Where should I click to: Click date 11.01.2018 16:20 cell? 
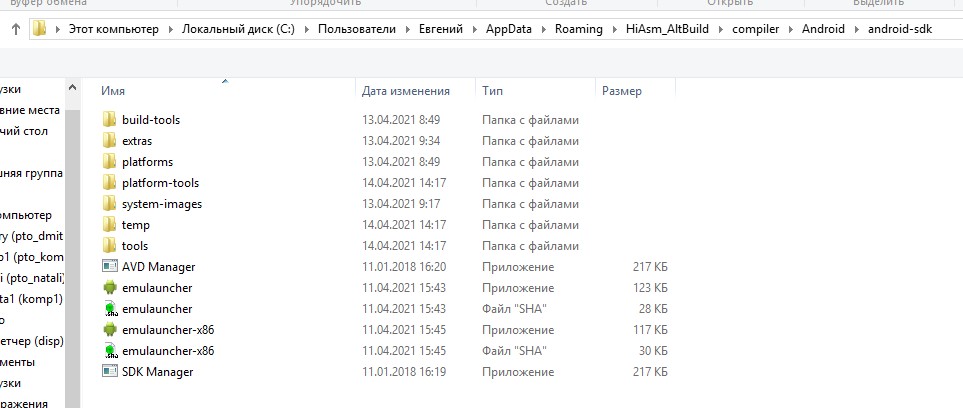pos(404,267)
